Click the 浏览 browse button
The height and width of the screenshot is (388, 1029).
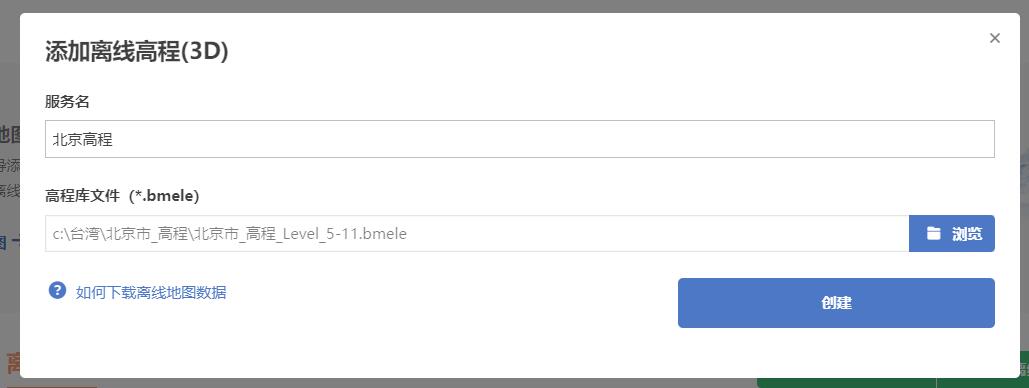tap(952, 233)
